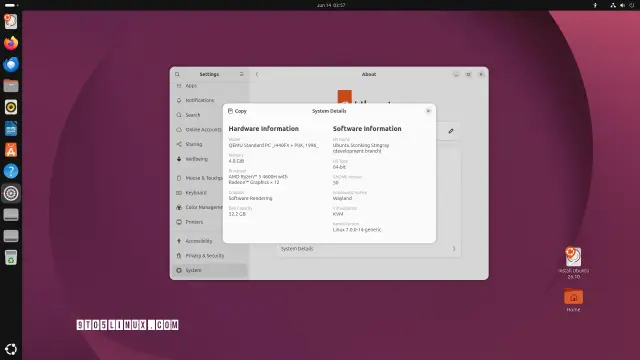Click the second mounted drive dock icon

(x=11, y=236)
